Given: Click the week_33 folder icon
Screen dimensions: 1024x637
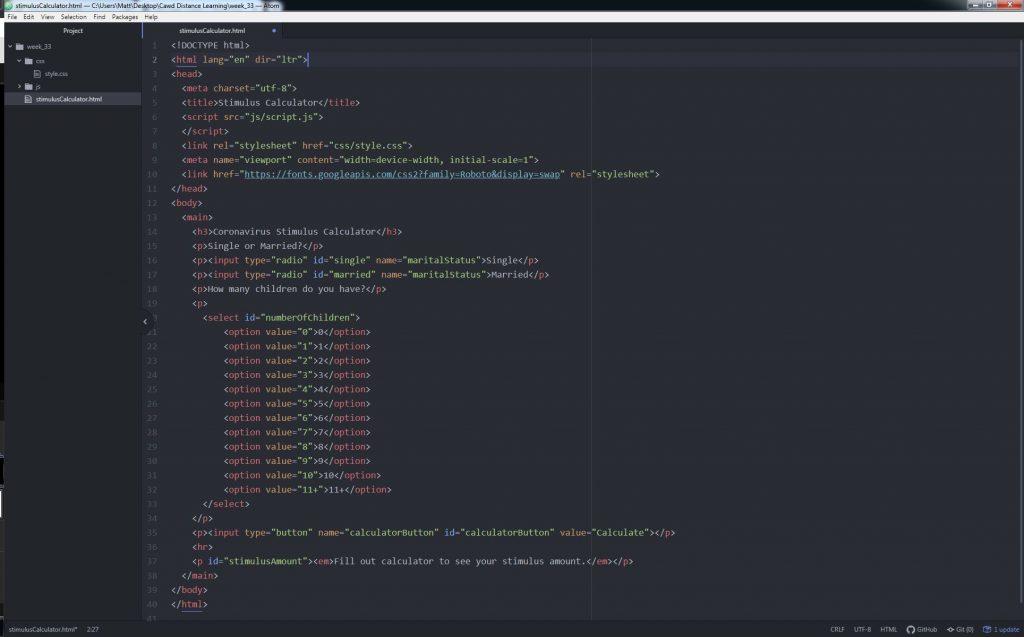Looking at the screenshot, I should click(20, 46).
